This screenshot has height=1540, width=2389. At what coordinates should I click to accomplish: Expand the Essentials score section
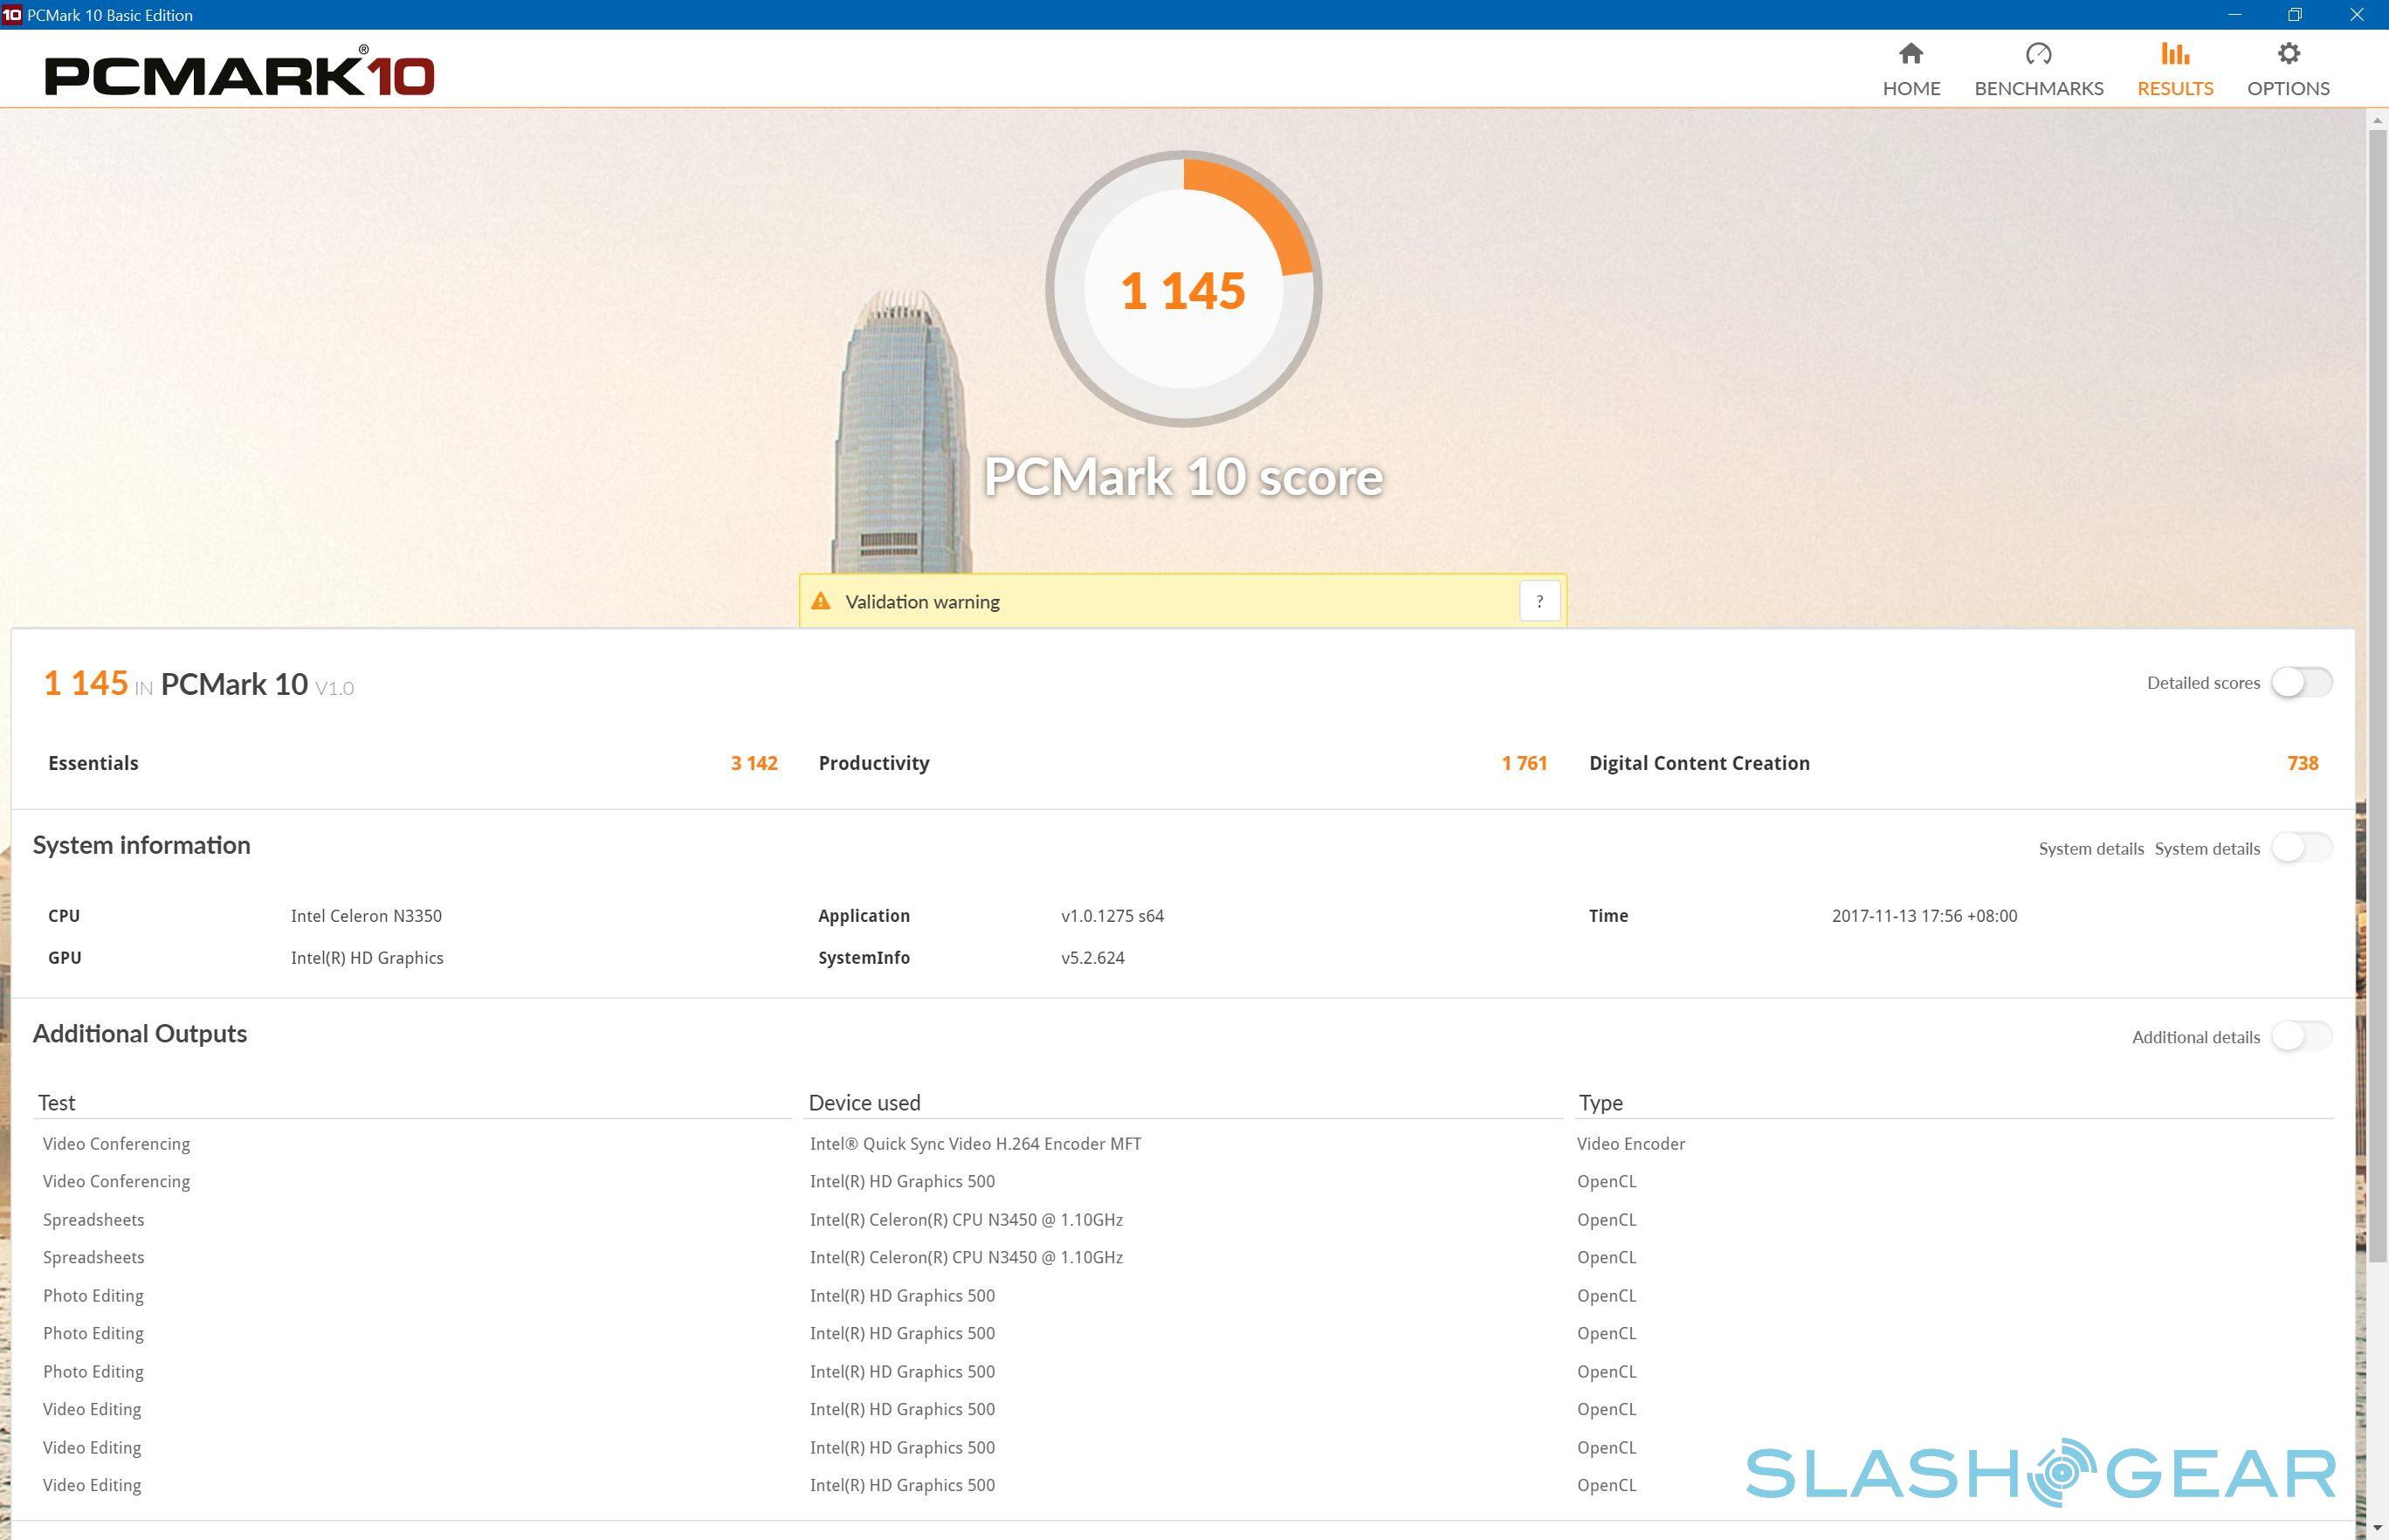(93, 763)
